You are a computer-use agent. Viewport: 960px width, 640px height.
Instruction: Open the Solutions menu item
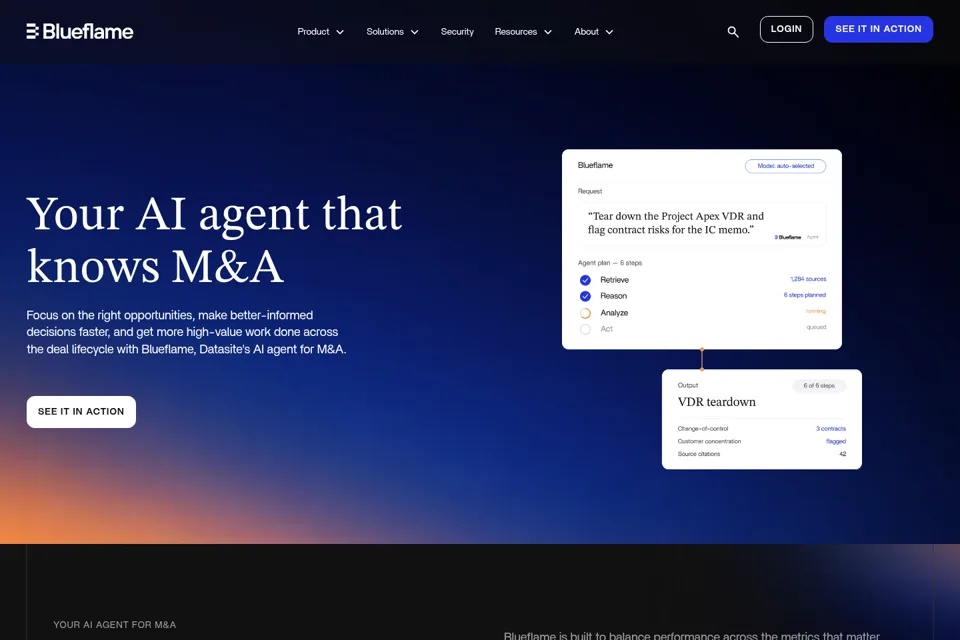(x=385, y=31)
